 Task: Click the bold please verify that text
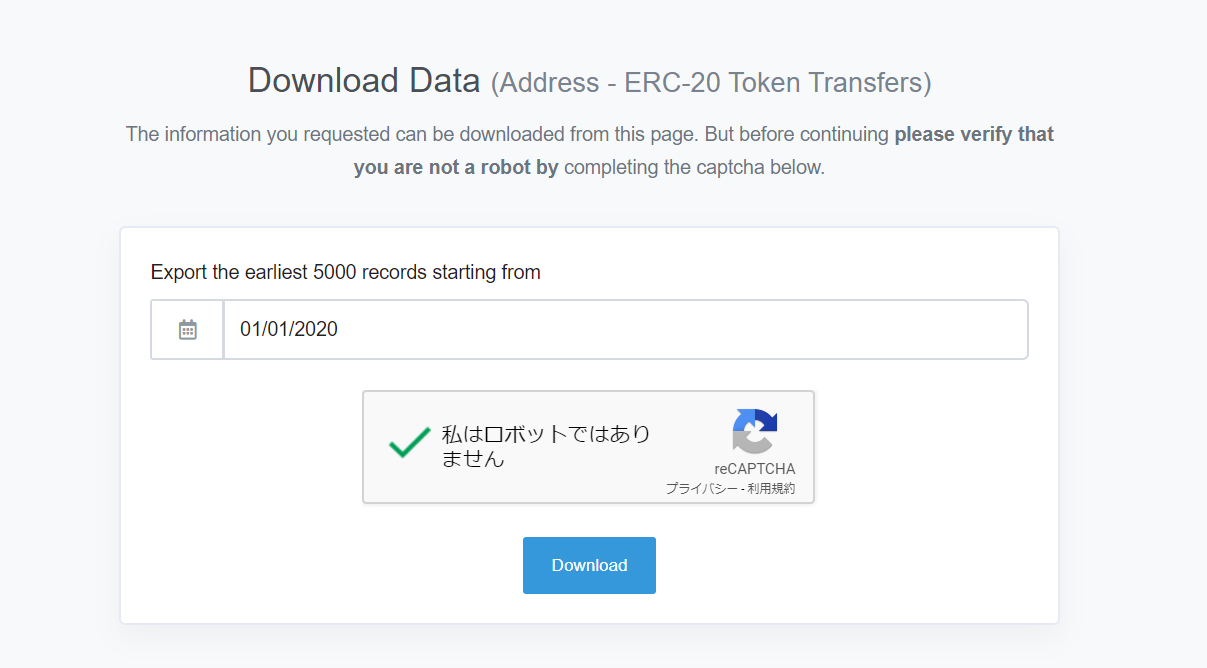coord(974,134)
